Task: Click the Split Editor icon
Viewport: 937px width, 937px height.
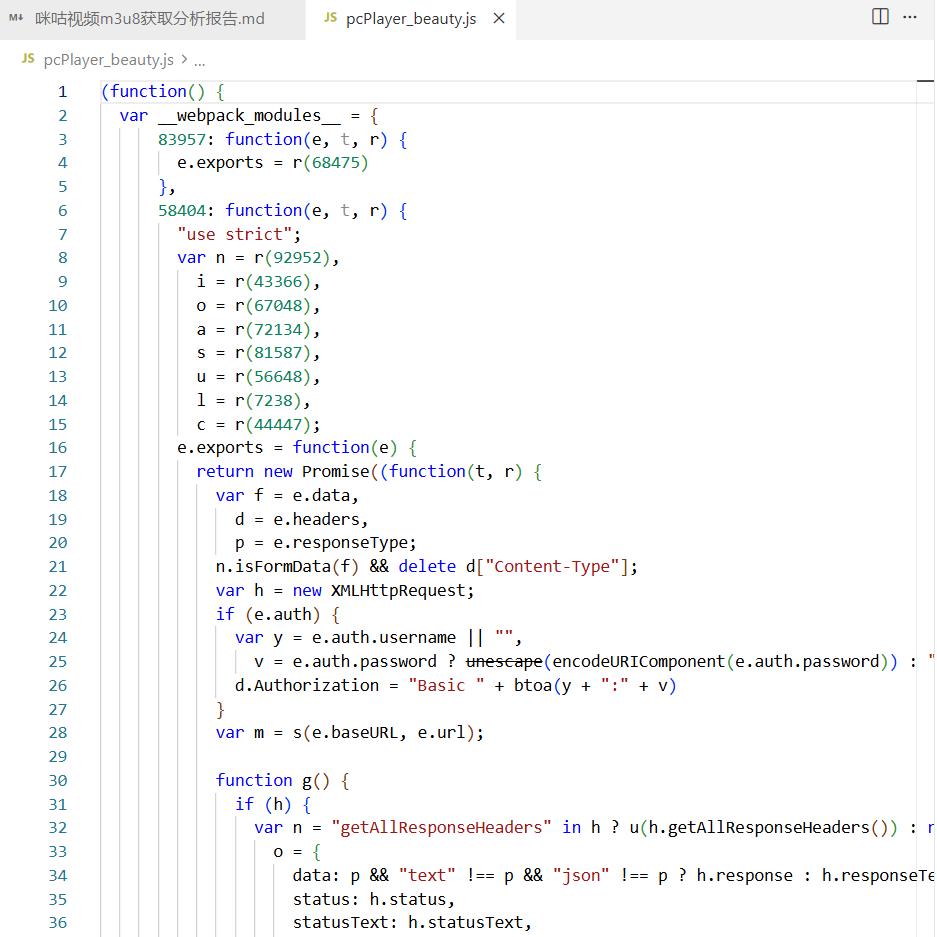Action: 880,17
